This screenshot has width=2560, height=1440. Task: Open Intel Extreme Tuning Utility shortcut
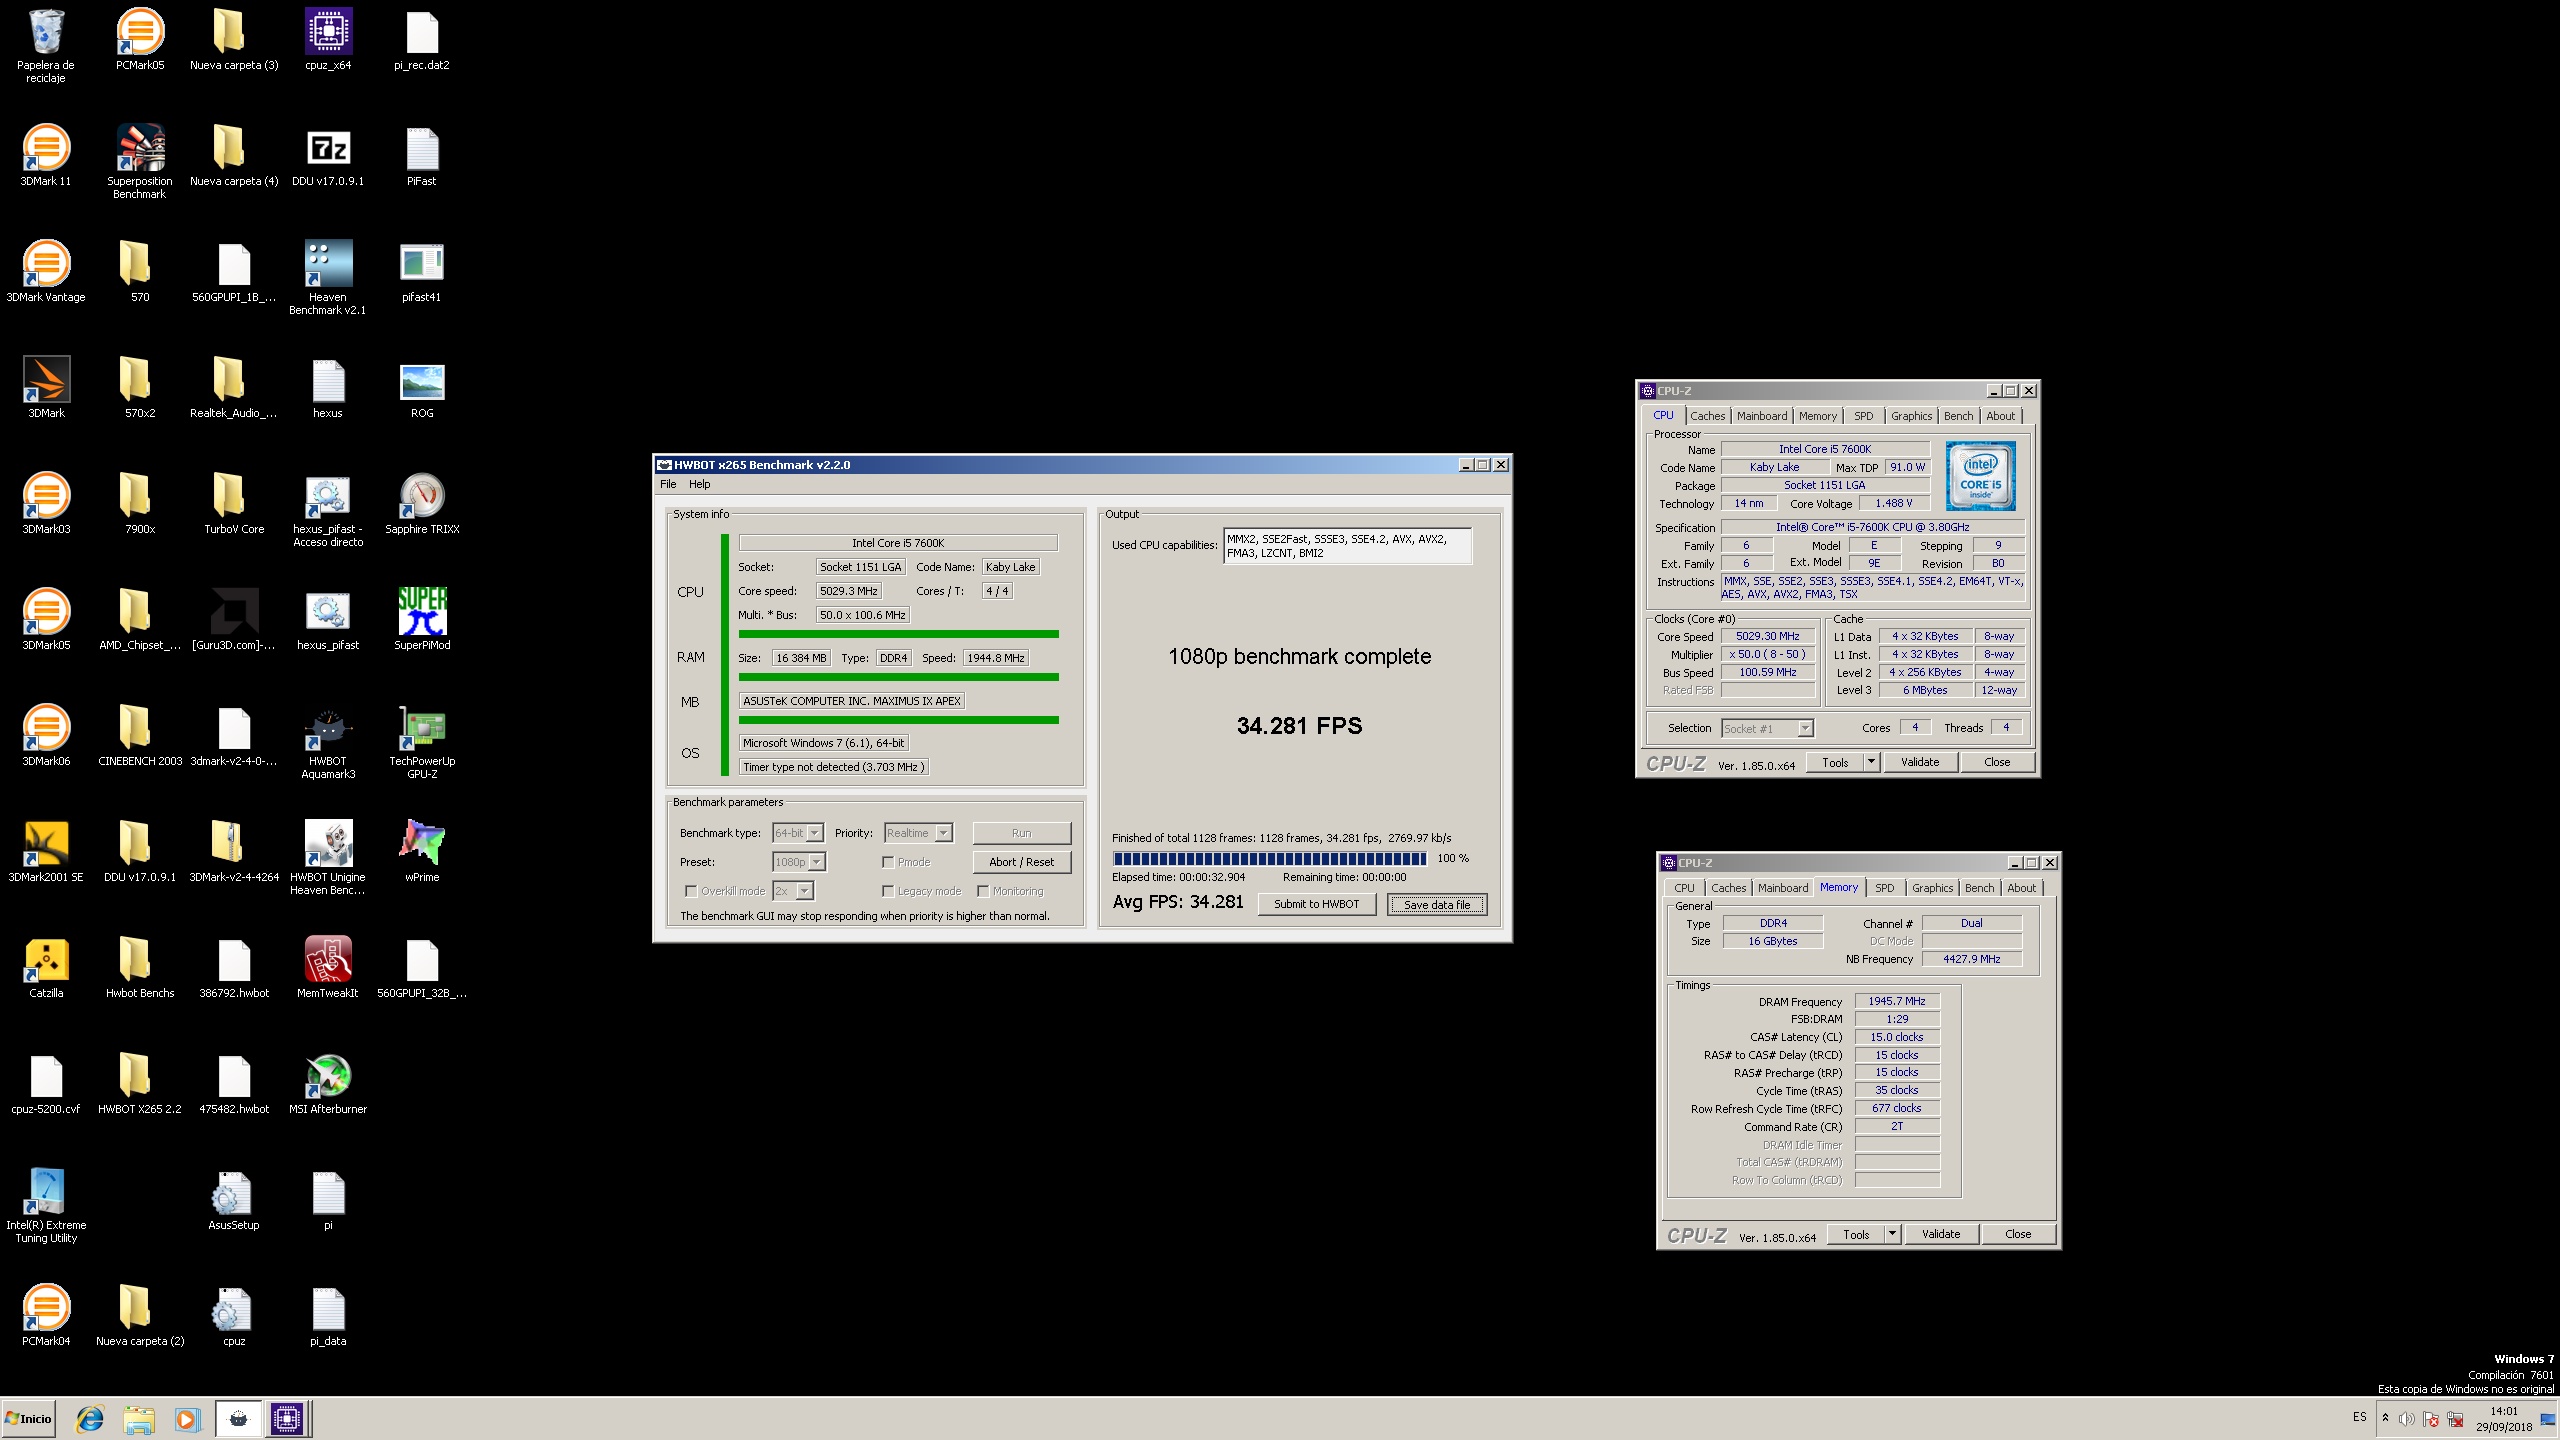(x=46, y=1206)
